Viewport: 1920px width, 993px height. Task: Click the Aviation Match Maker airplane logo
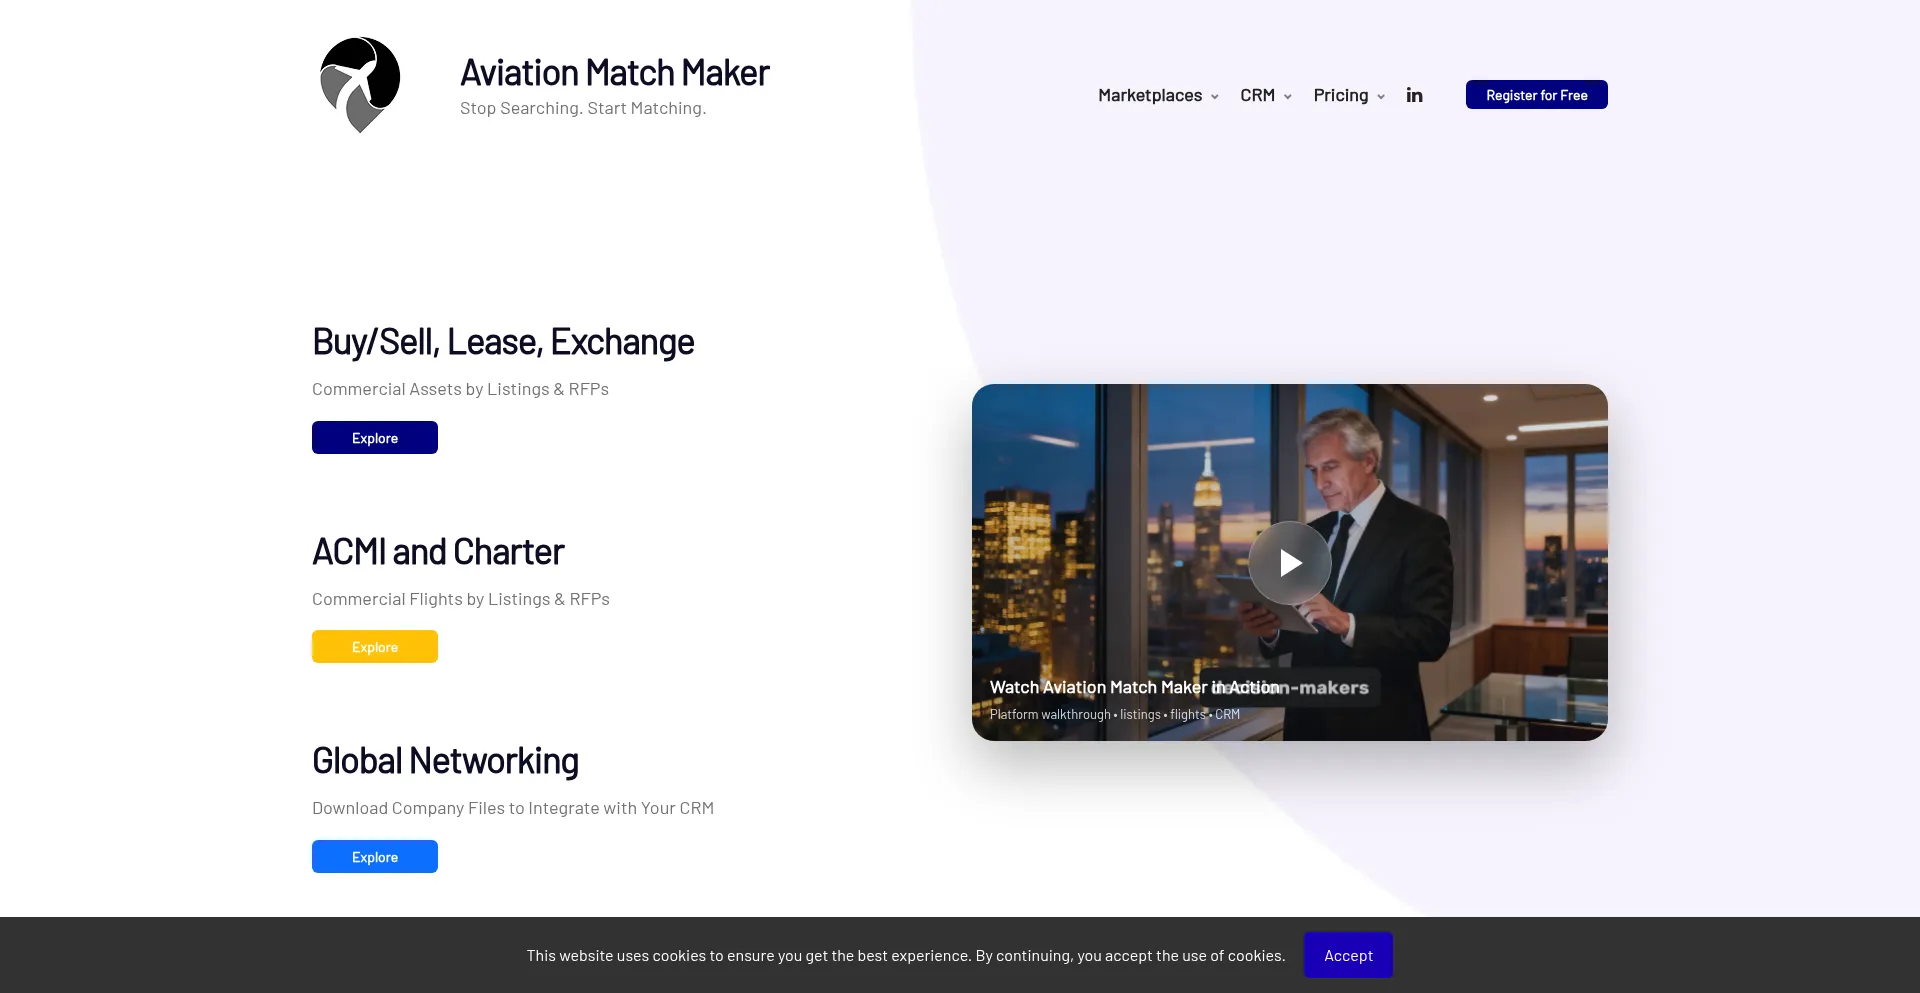point(360,85)
